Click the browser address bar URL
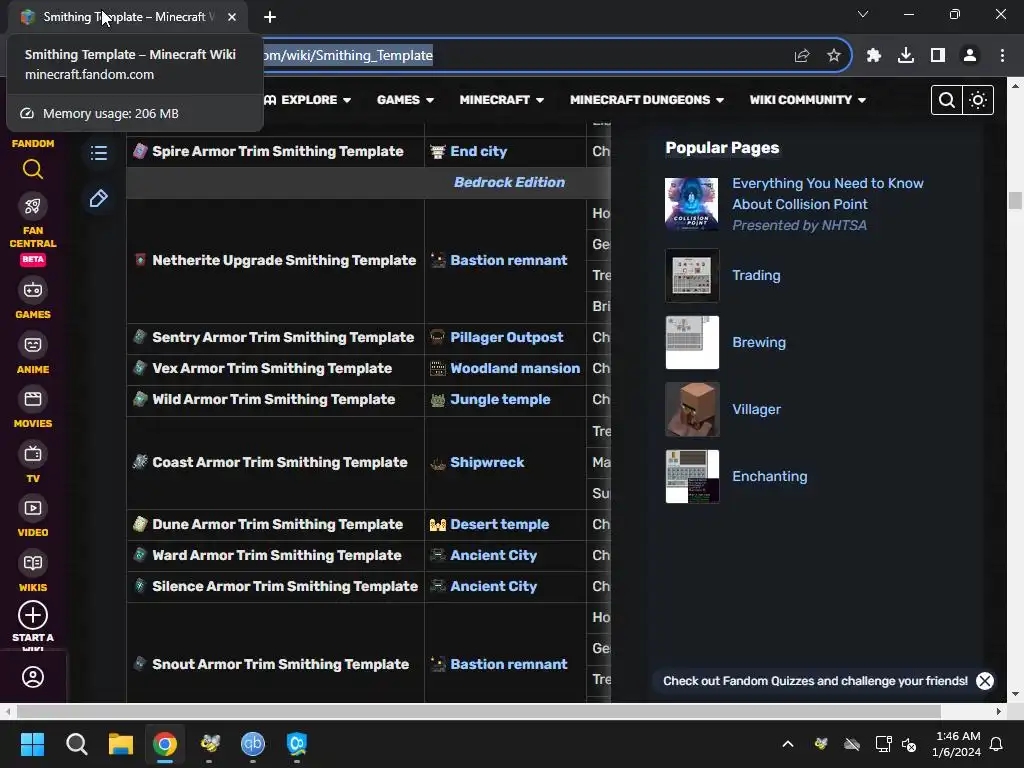Screen dimensions: 1024x768 [347, 56]
